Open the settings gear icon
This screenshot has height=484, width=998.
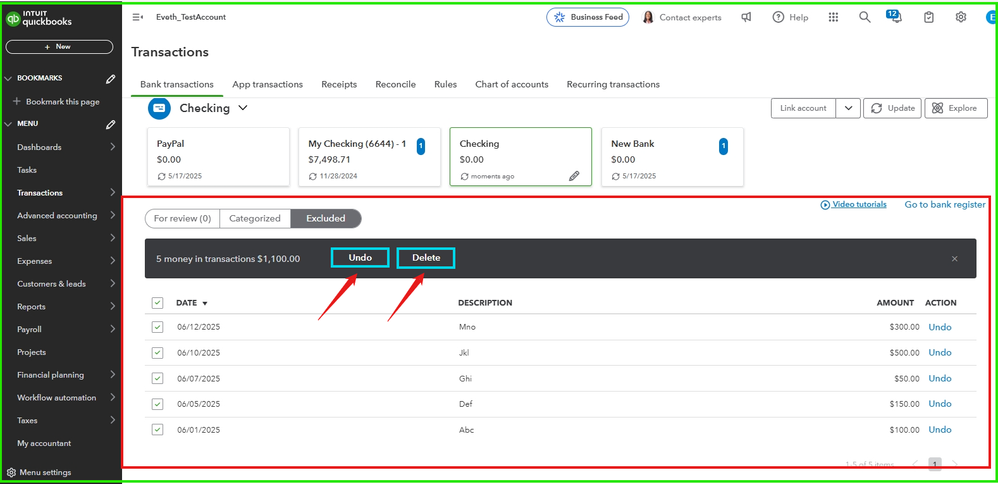(961, 17)
